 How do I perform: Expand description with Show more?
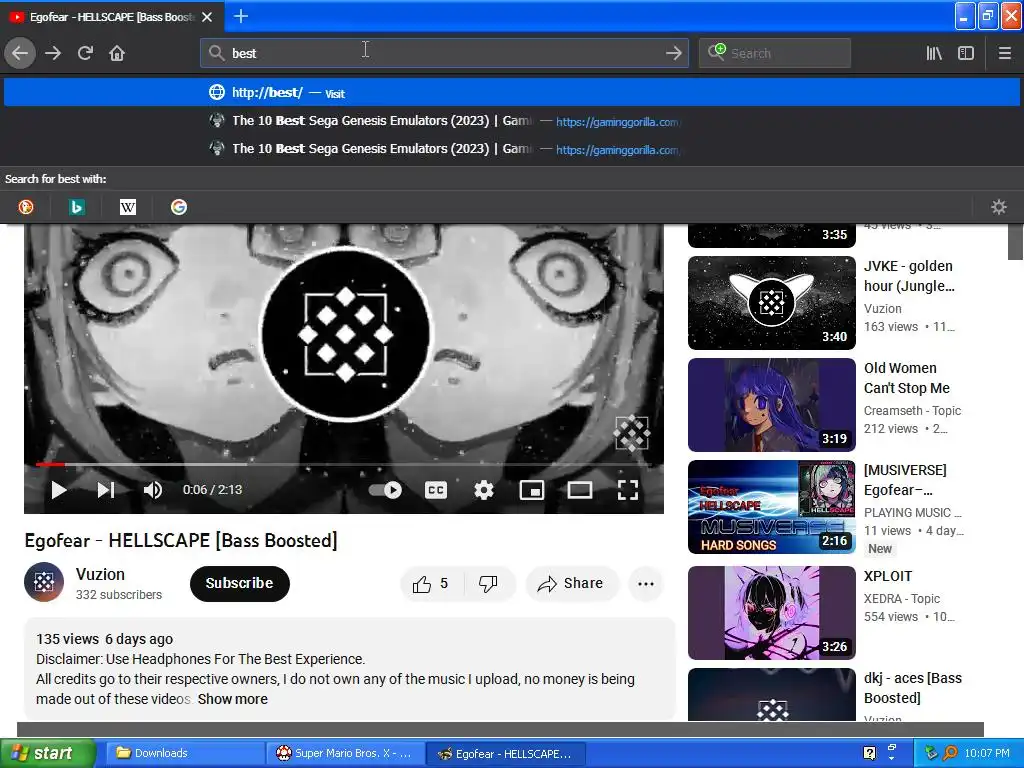232,699
